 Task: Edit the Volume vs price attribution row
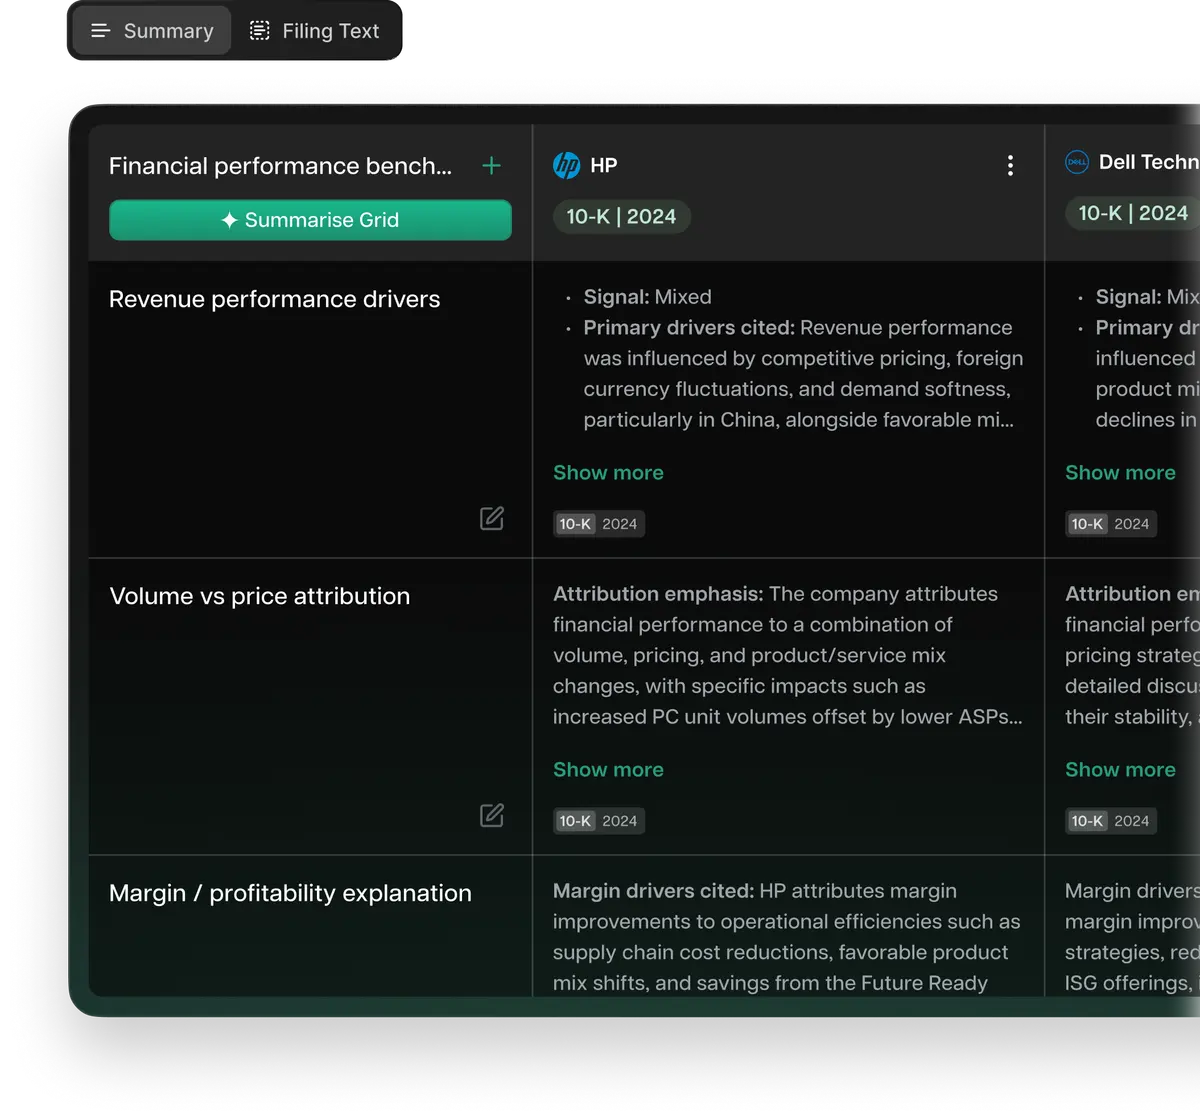(x=491, y=815)
